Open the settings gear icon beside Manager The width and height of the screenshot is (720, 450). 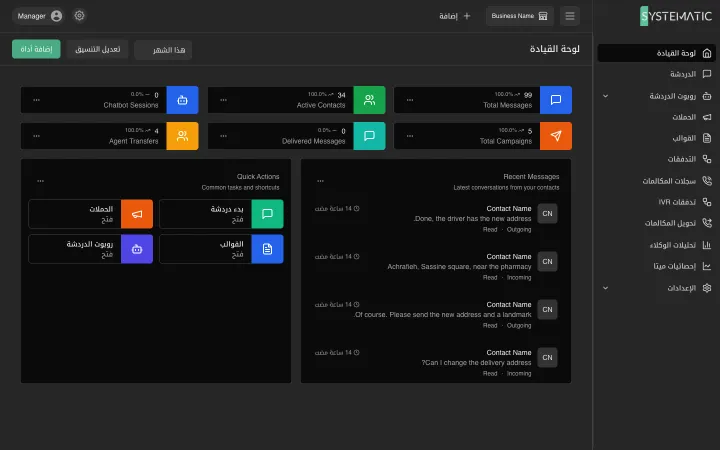tap(79, 16)
